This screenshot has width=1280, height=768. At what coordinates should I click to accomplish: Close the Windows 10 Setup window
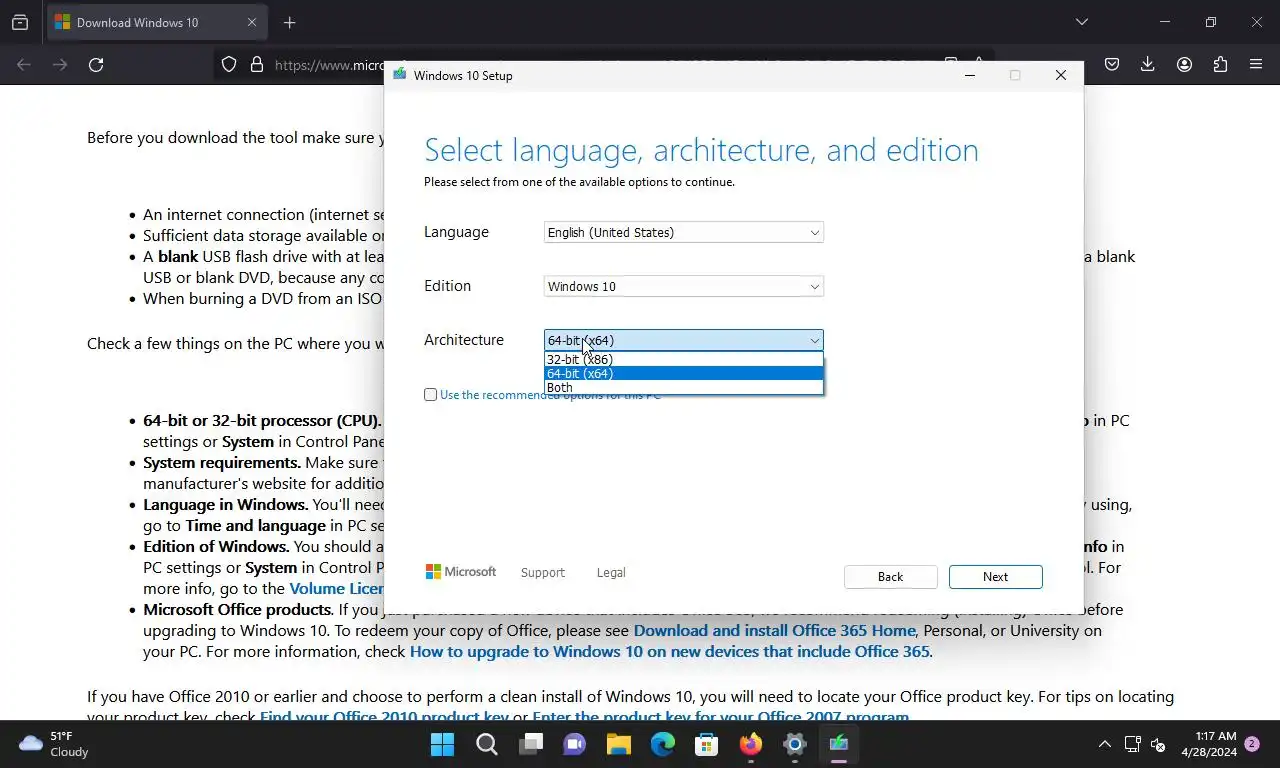(x=1061, y=75)
